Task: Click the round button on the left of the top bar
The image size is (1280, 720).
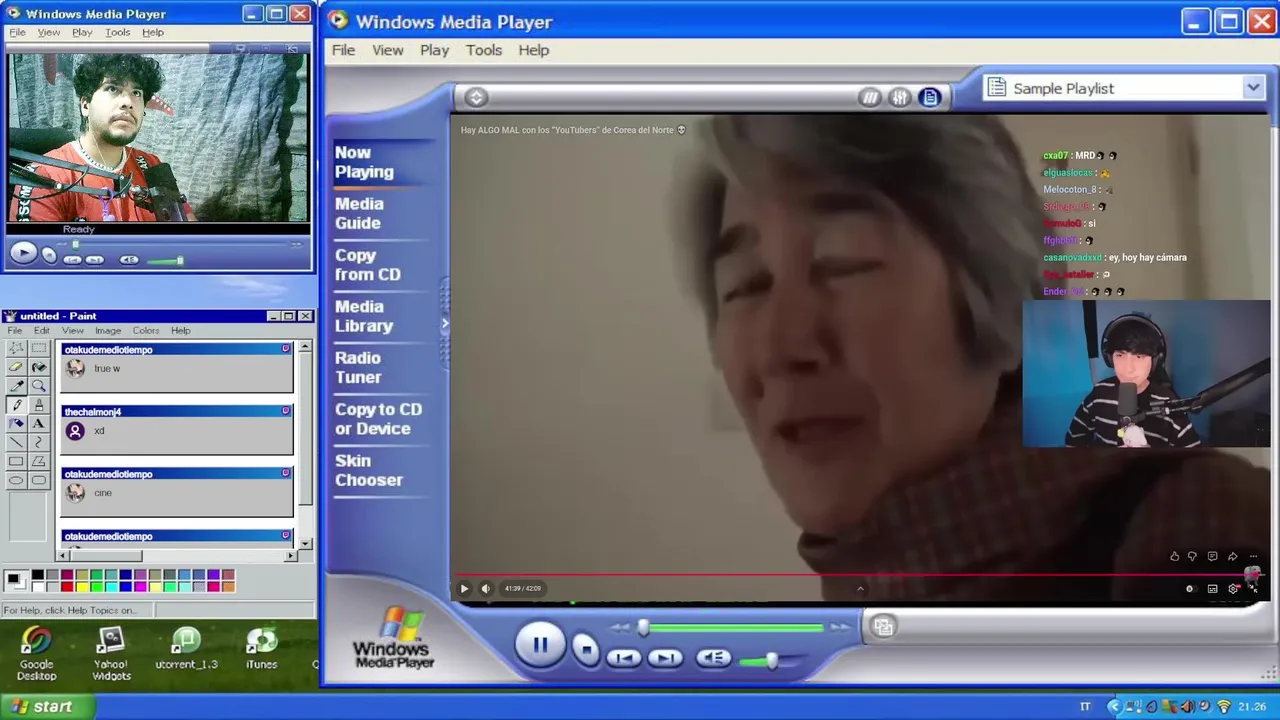Action: pos(476,97)
